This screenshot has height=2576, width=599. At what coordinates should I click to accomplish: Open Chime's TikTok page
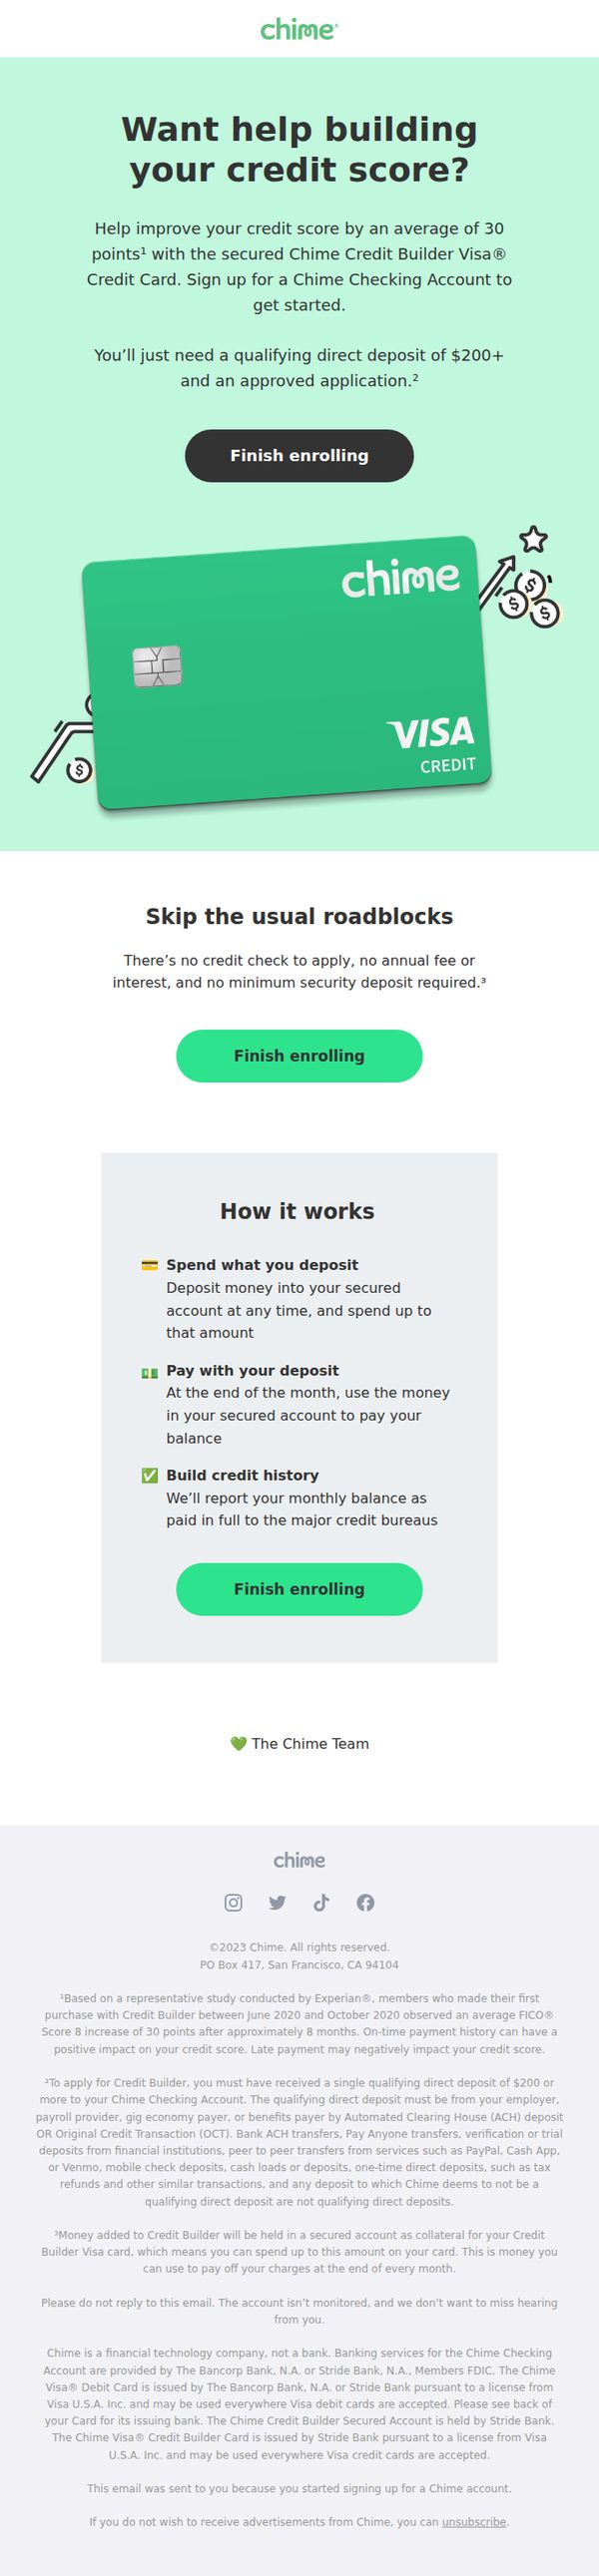click(321, 1902)
